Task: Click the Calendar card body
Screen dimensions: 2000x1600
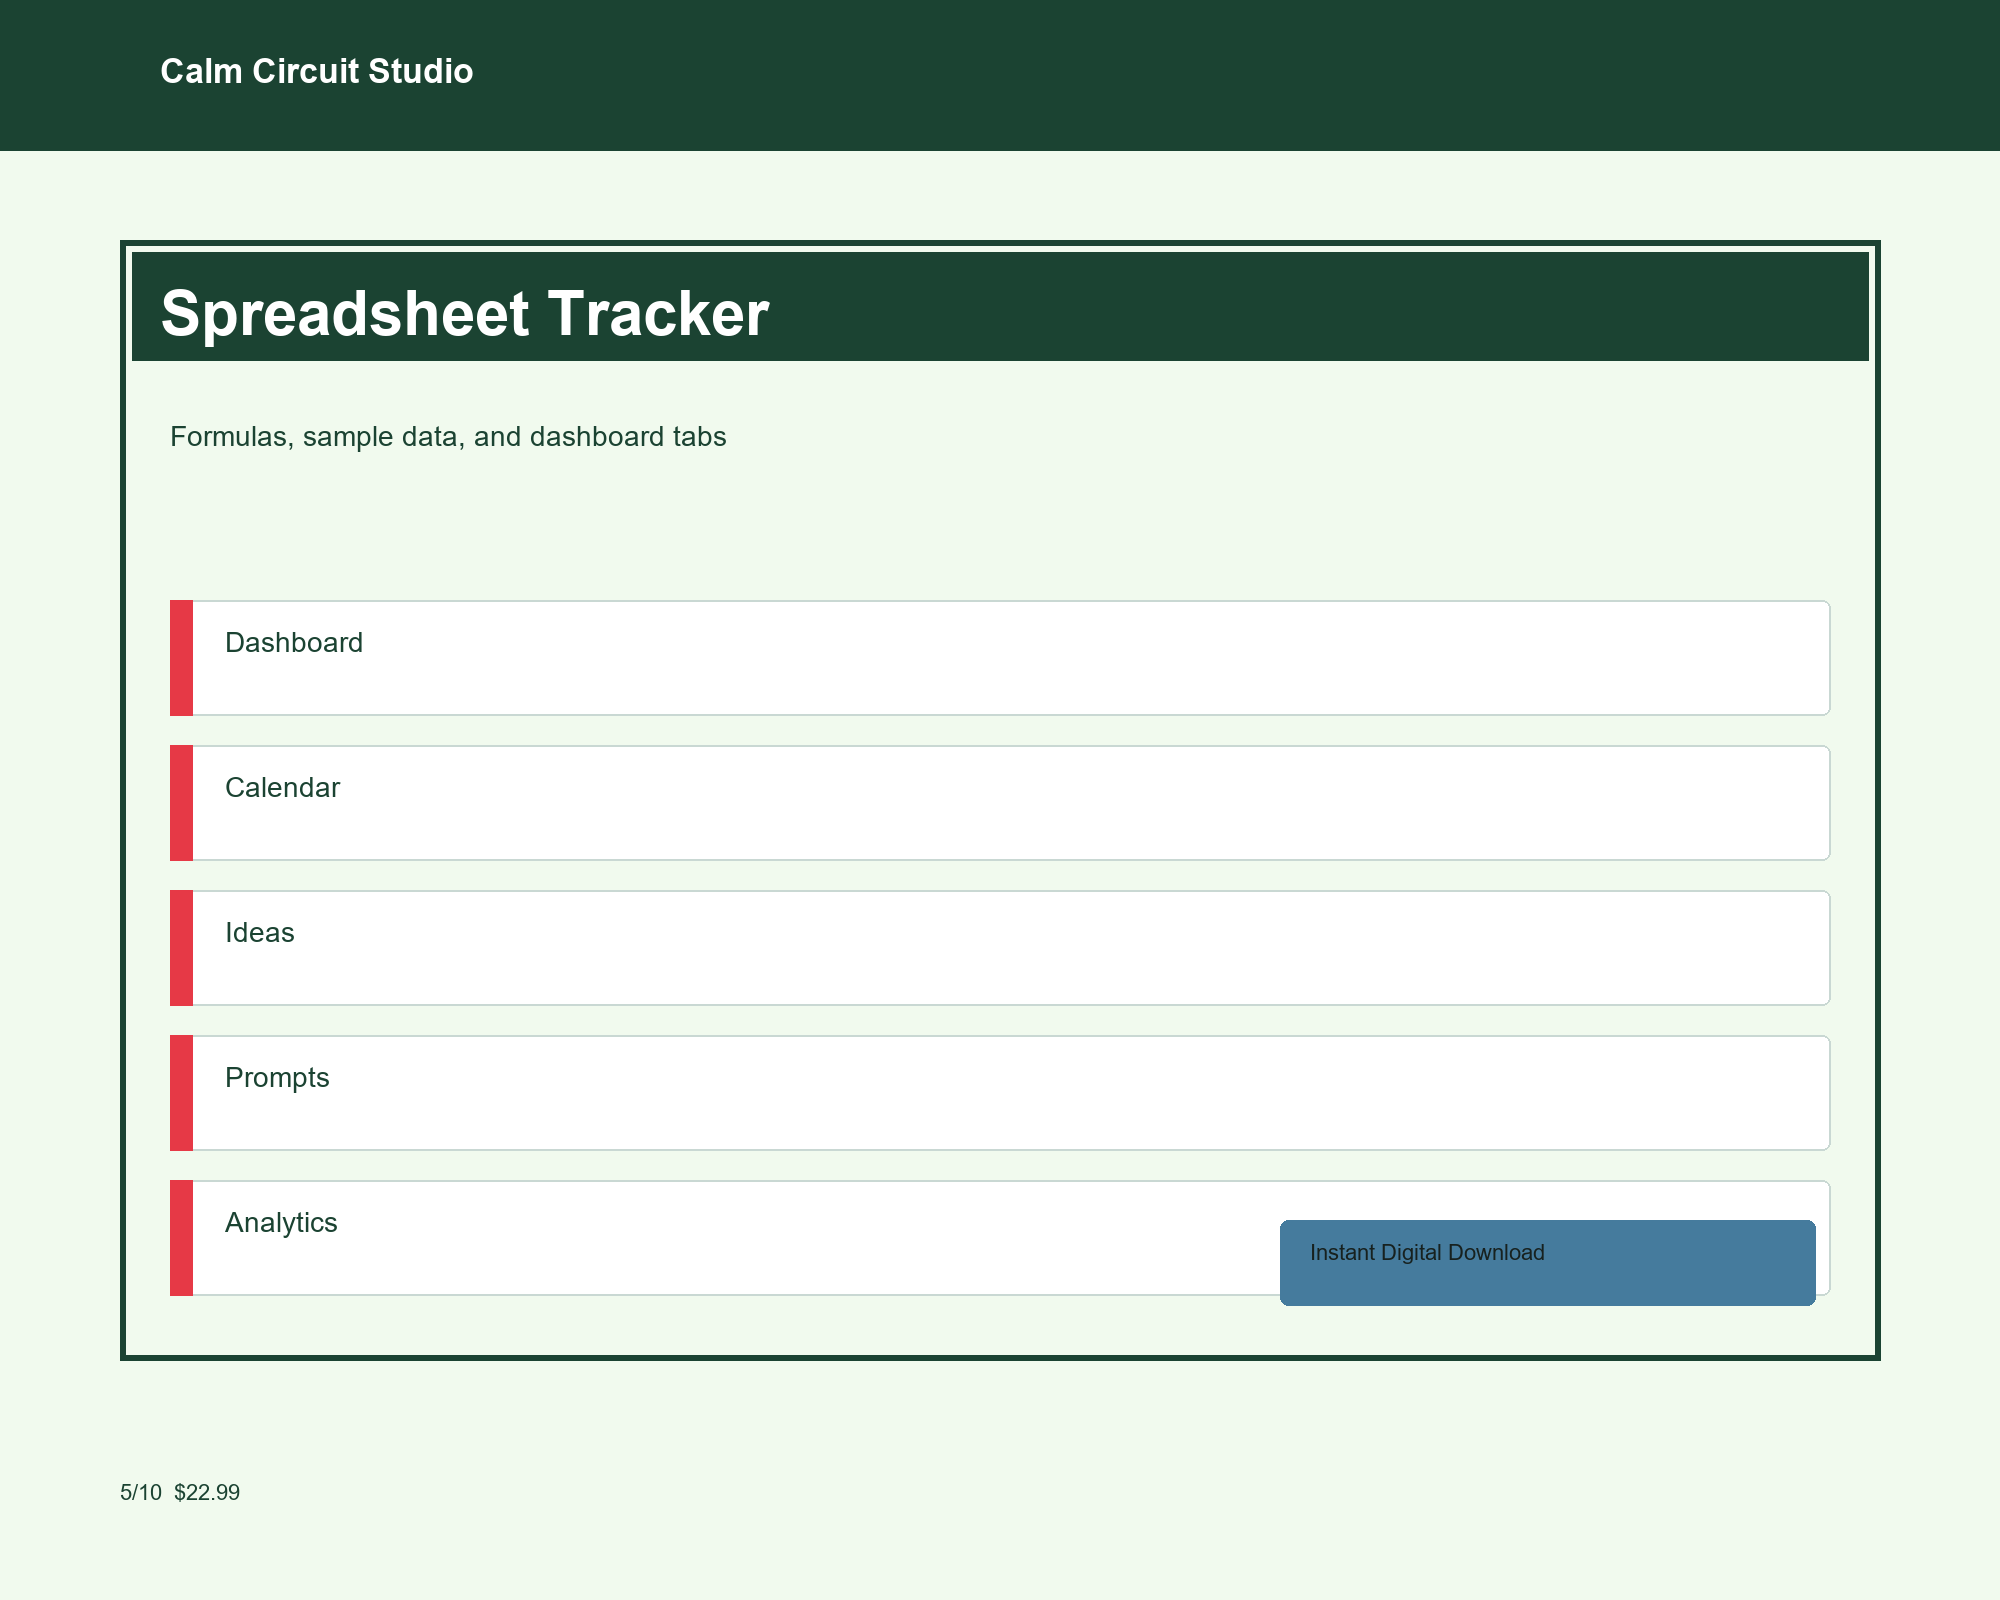Action: 1000,802
